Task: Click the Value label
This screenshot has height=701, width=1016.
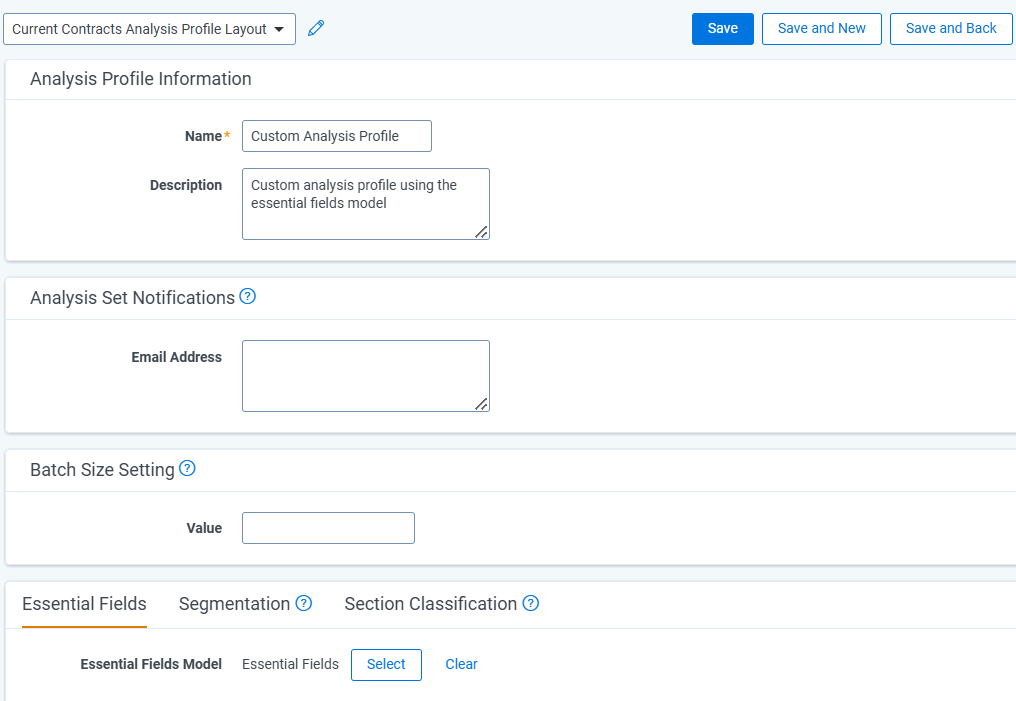Action: (x=204, y=529)
